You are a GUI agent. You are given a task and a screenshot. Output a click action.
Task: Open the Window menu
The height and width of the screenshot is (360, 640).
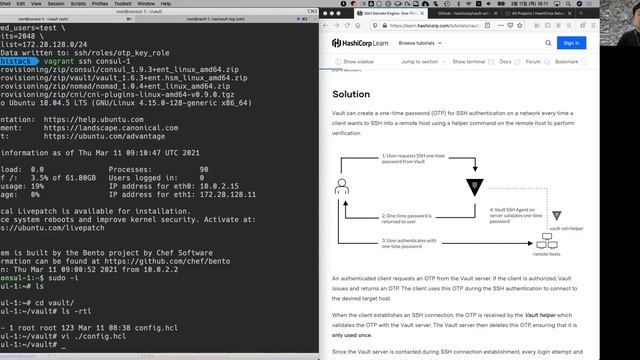[x=146, y=4]
